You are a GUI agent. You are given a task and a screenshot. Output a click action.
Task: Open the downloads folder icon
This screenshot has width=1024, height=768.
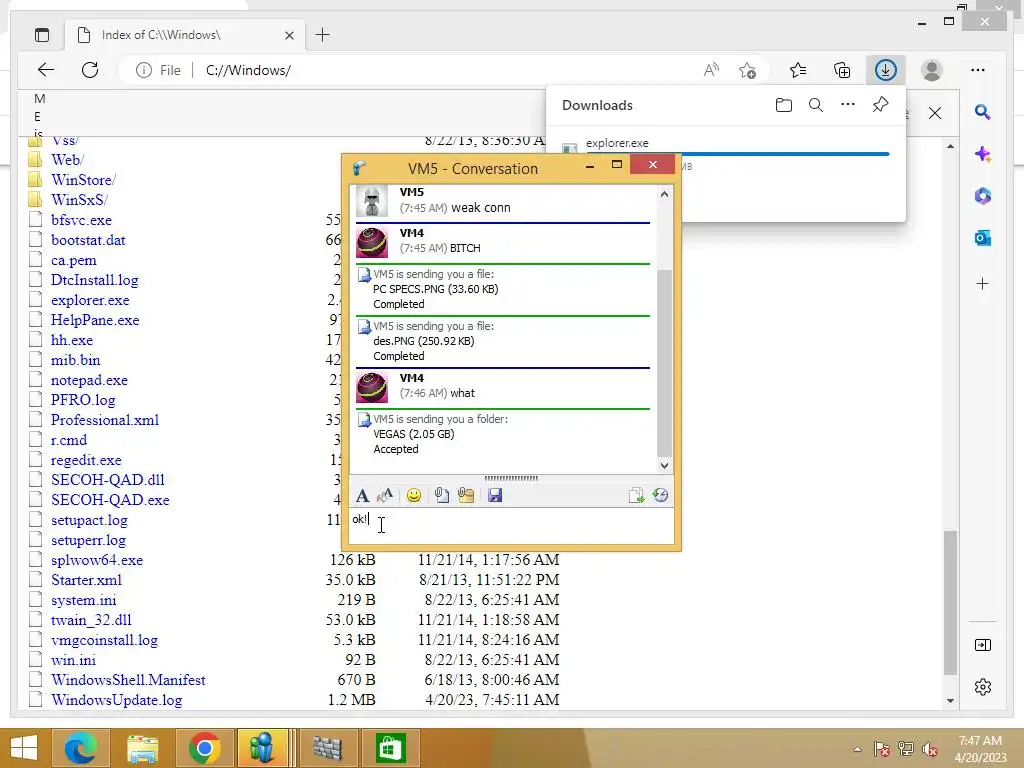point(784,105)
